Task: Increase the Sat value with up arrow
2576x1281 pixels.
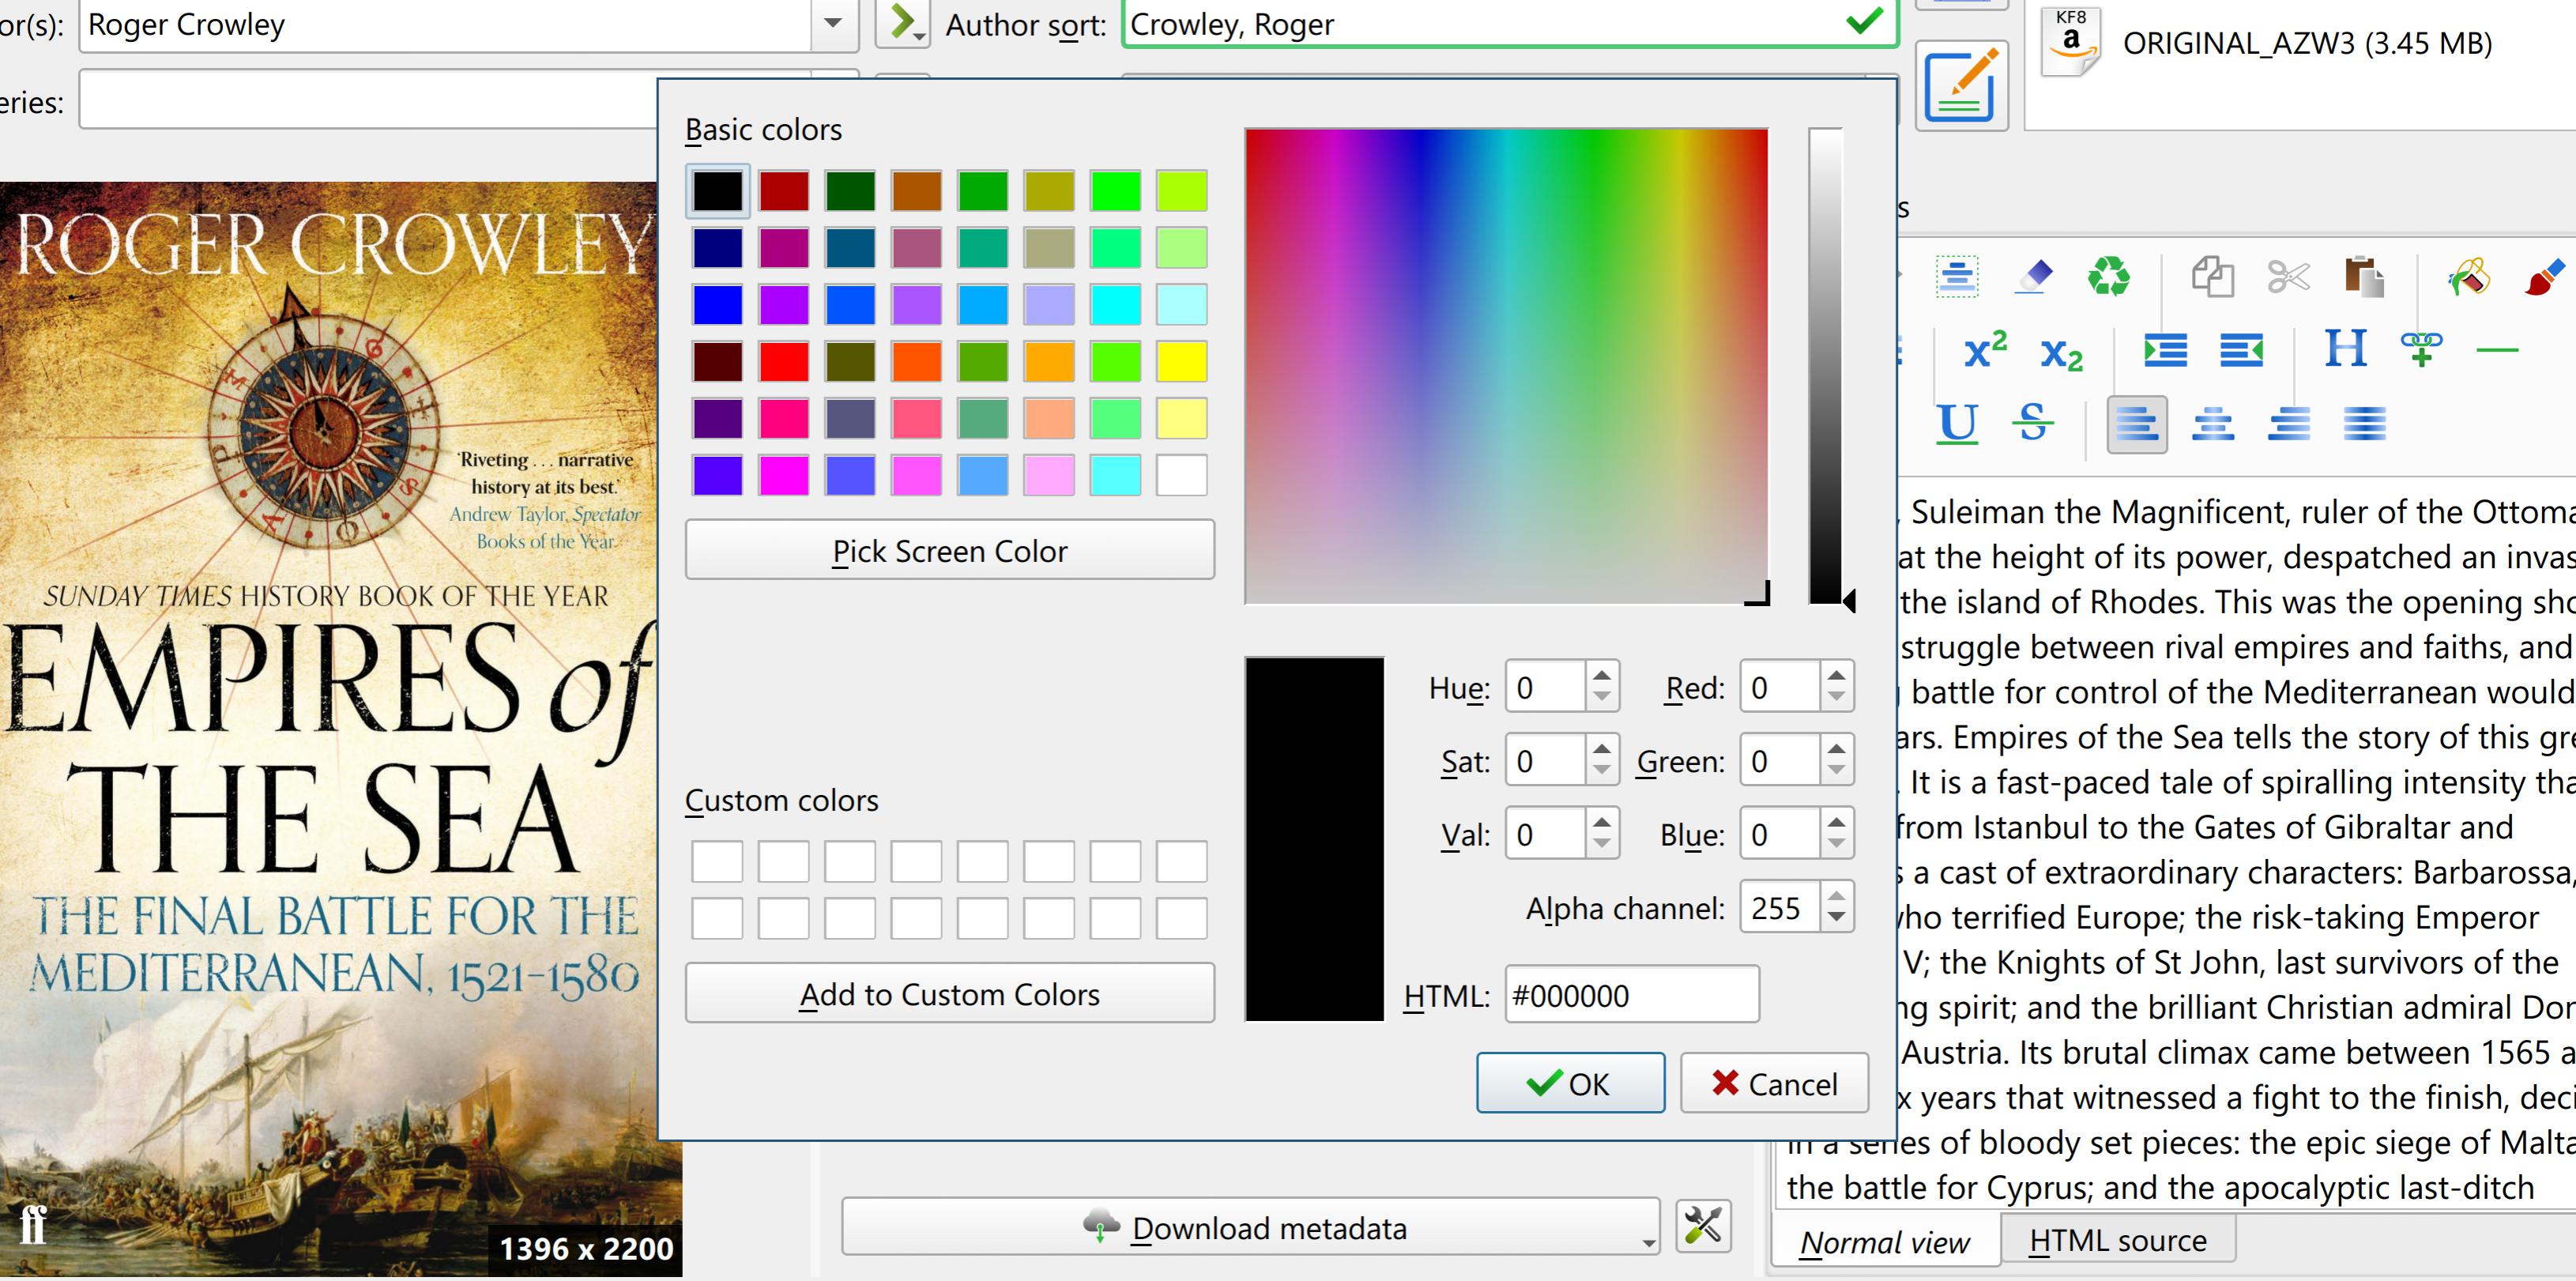Action: 1602,748
